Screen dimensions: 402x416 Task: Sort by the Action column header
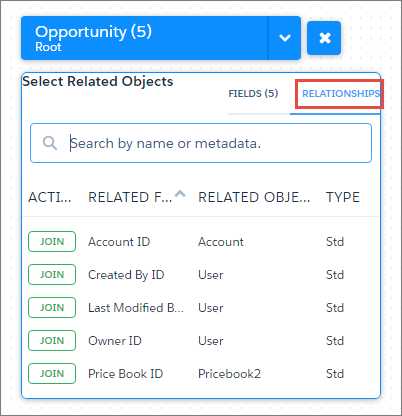50,197
